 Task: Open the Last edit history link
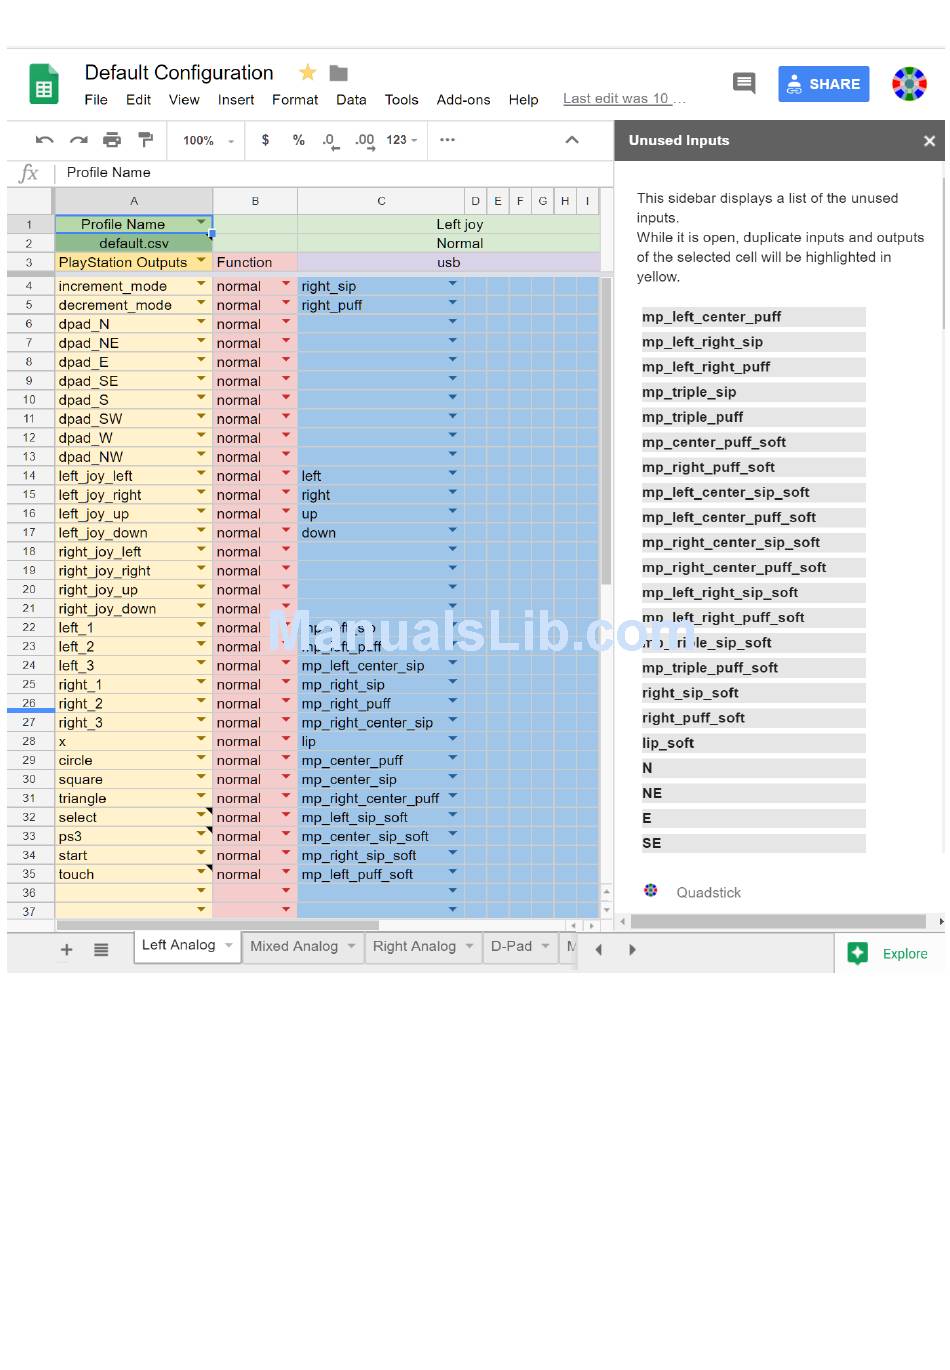click(624, 99)
